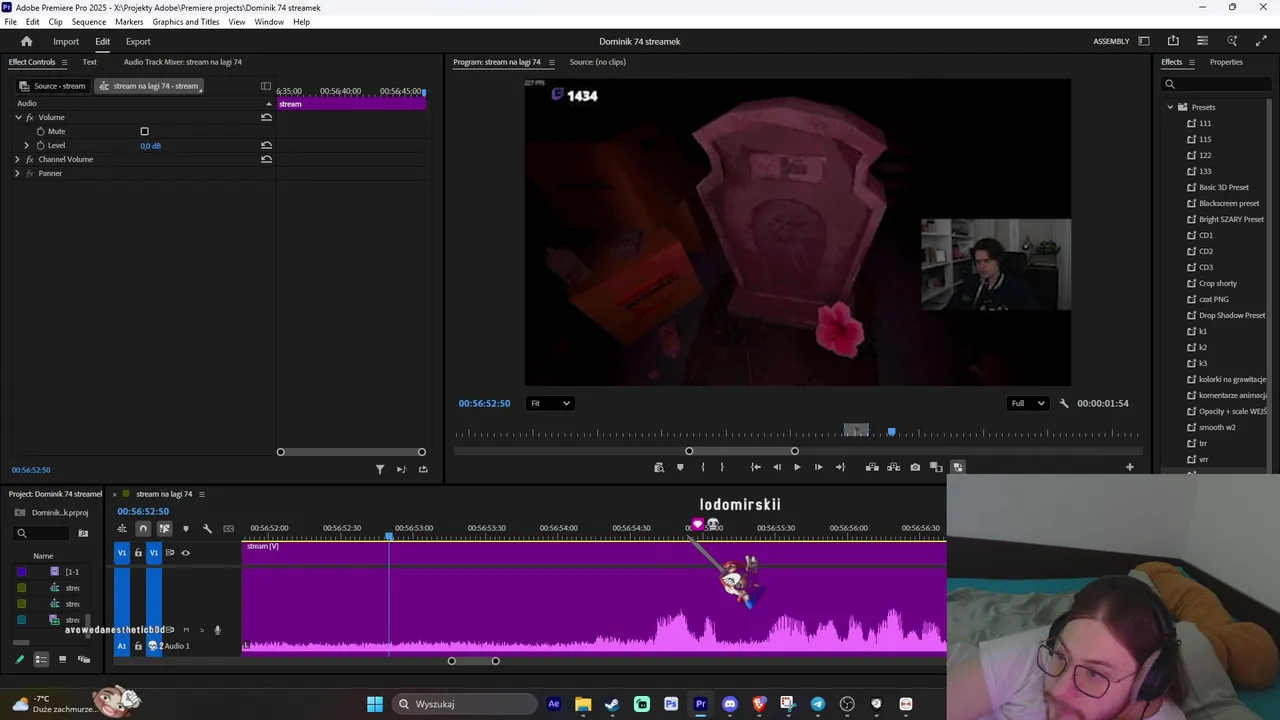
Task: Switch to the Properties tab
Action: tap(1226, 62)
